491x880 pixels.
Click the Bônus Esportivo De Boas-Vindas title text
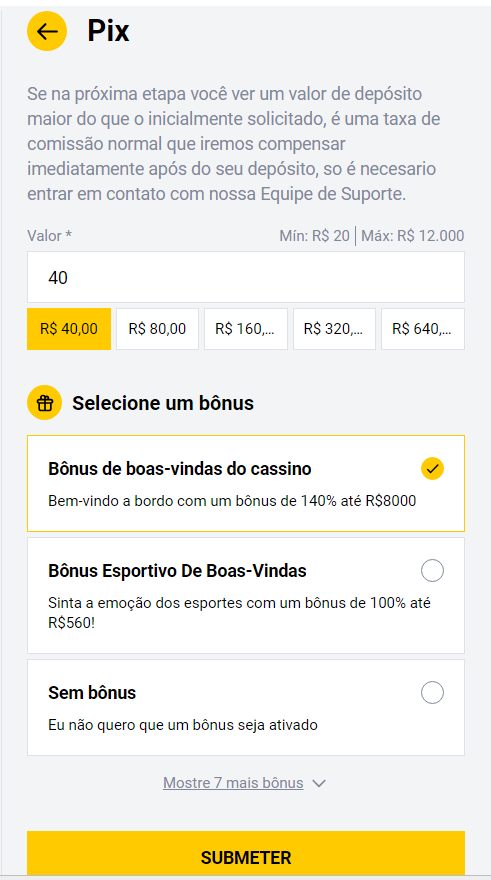click(x=177, y=571)
